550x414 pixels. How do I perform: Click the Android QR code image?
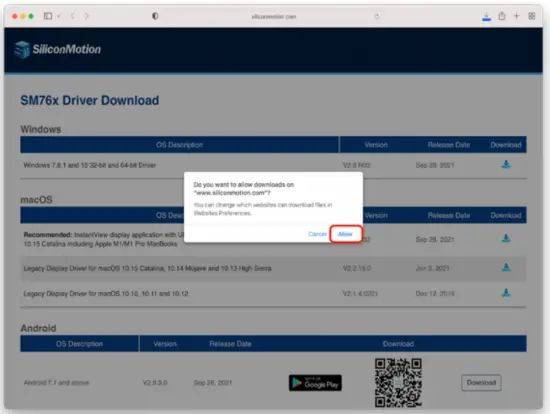click(x=398, y=382)
